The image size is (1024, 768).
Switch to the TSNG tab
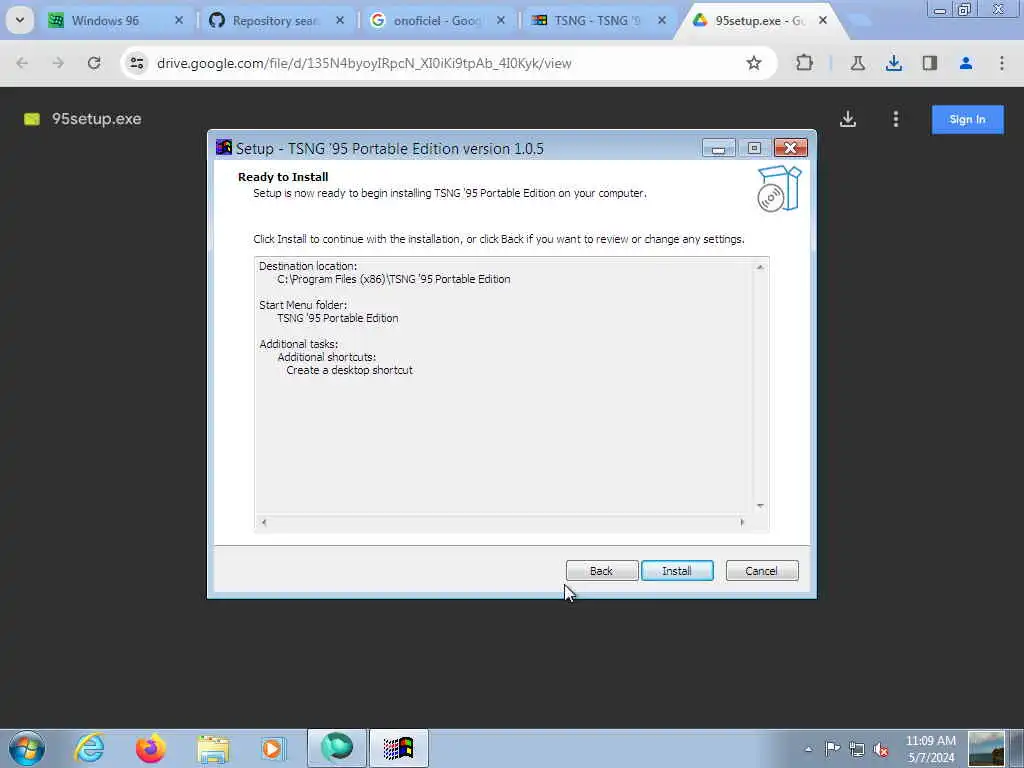(x=596, y=21)
